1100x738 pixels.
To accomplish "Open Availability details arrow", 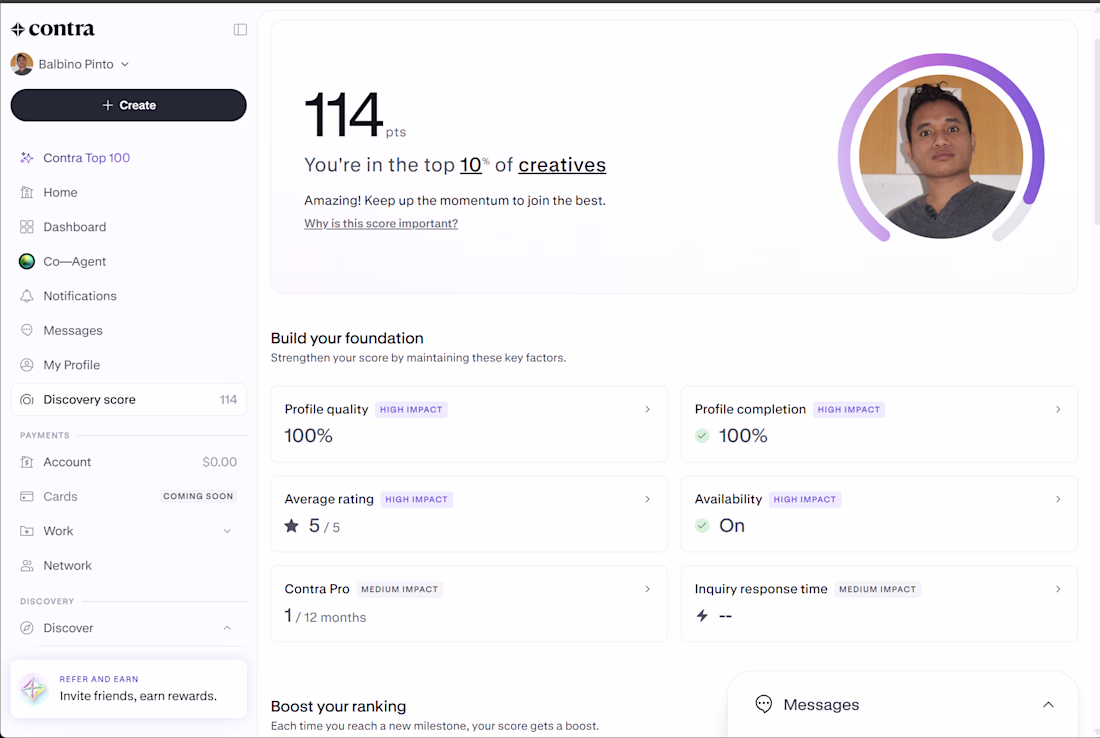I will tap(1058, 499).
